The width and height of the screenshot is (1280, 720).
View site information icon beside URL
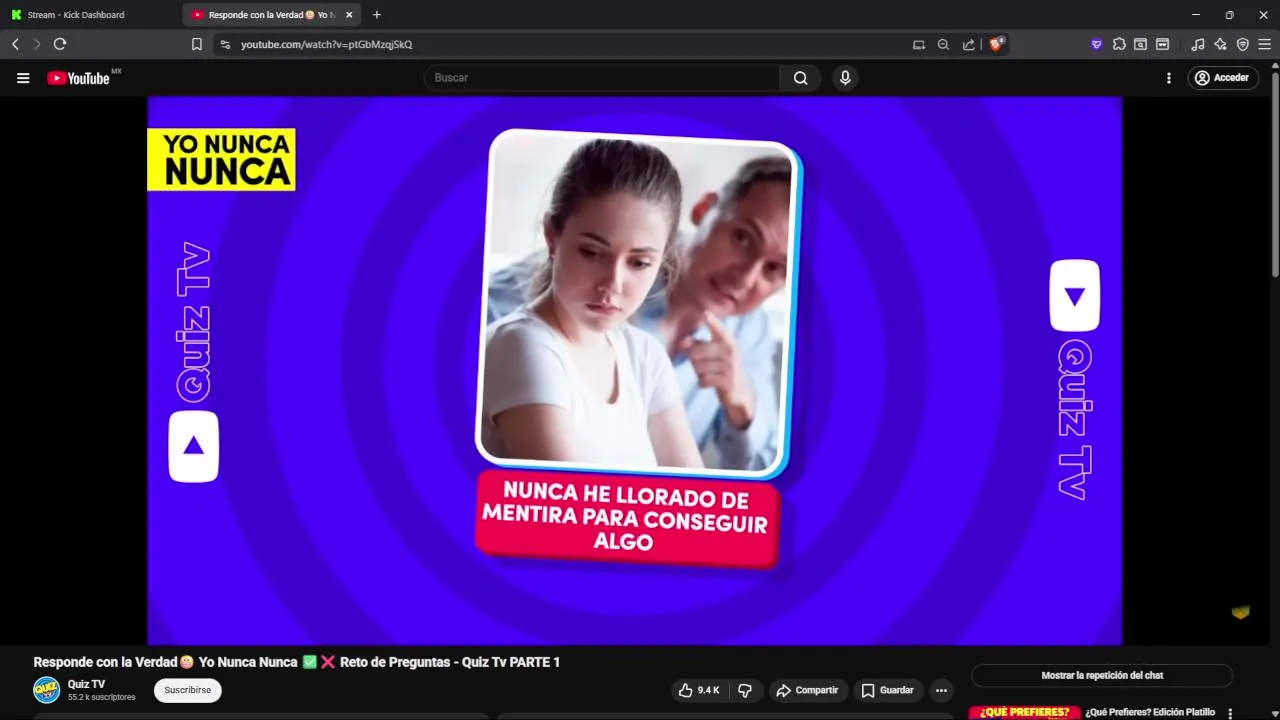click(225, 44)
